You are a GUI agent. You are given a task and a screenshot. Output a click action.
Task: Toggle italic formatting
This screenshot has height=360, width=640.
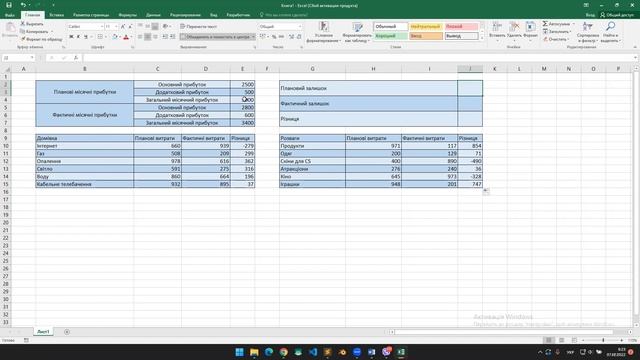78,37
